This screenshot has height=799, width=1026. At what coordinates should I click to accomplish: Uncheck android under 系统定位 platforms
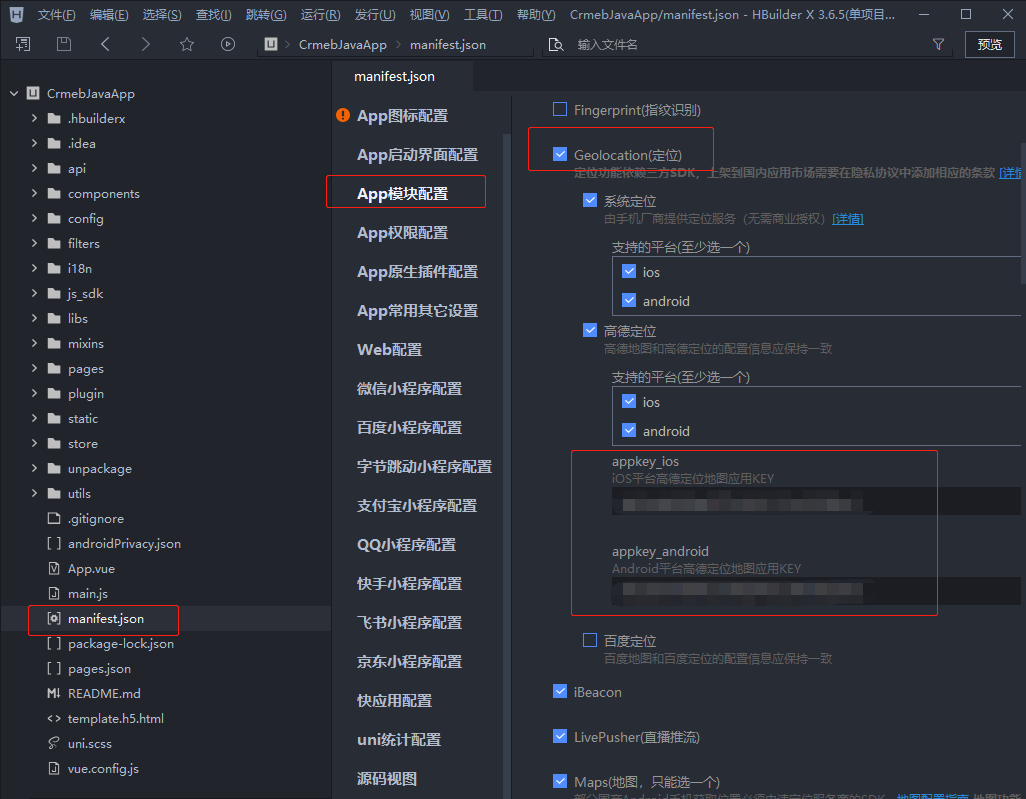[629, 300]
